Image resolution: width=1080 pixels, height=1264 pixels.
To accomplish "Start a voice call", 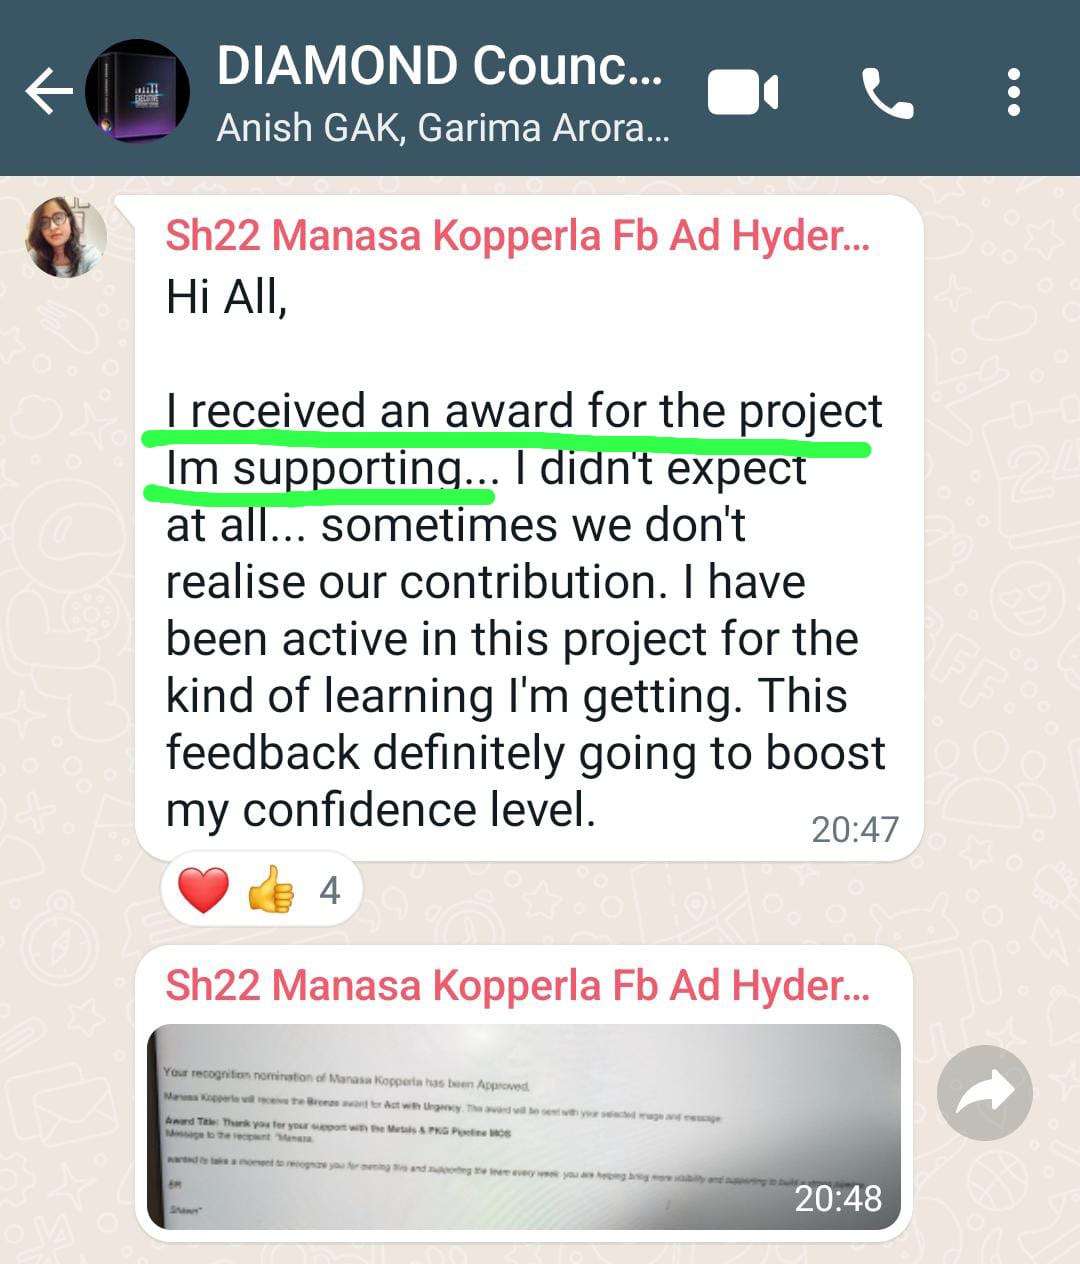I will (x=887, y=94).
